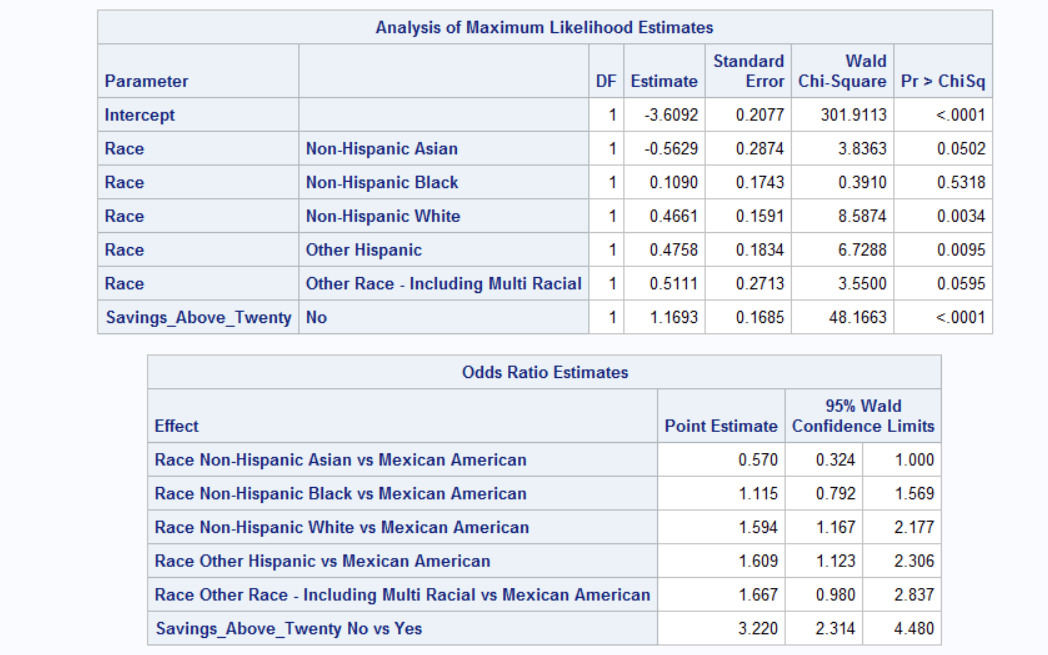Click the upper confidence limit 2.306
The height and width of the screenshot is (655, 1048).
914,561
